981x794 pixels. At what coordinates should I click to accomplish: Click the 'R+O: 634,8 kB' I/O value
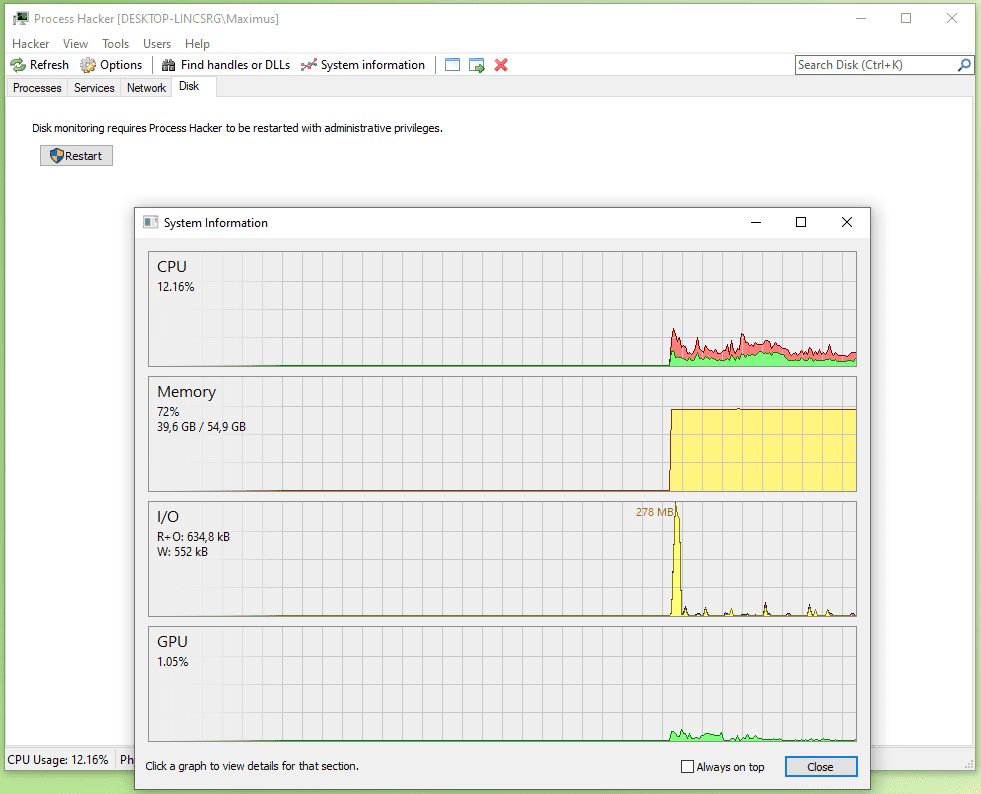[x=193, y=537]
